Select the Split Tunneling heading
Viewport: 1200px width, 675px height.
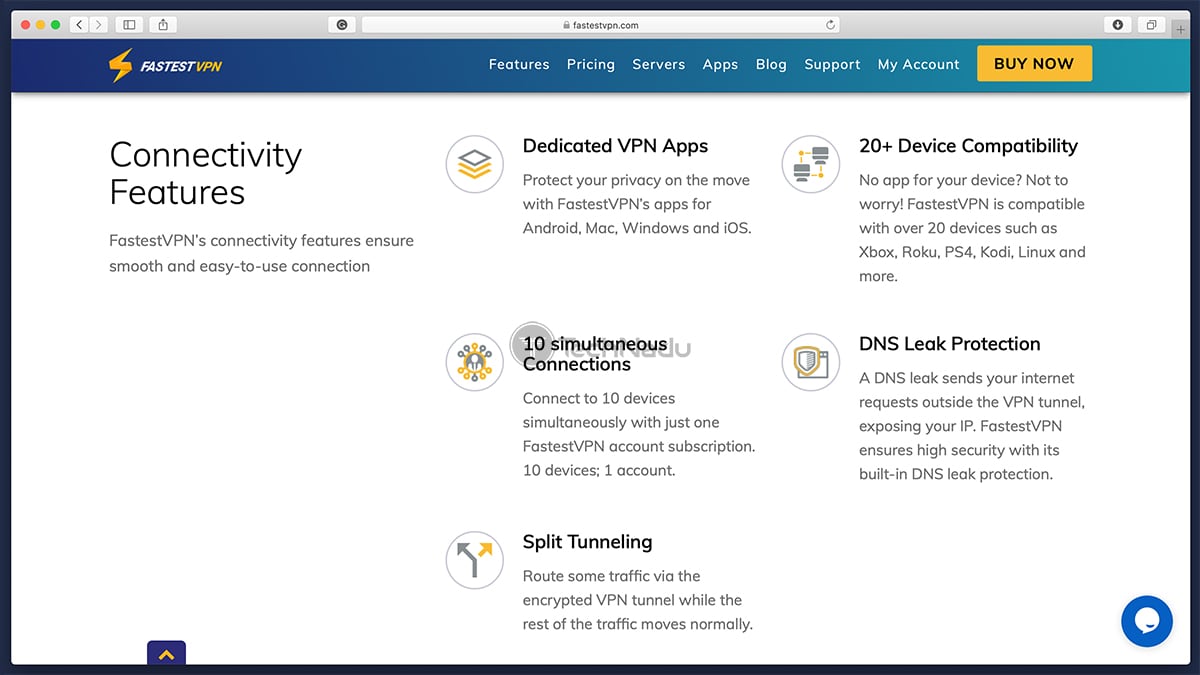point(587,542)
